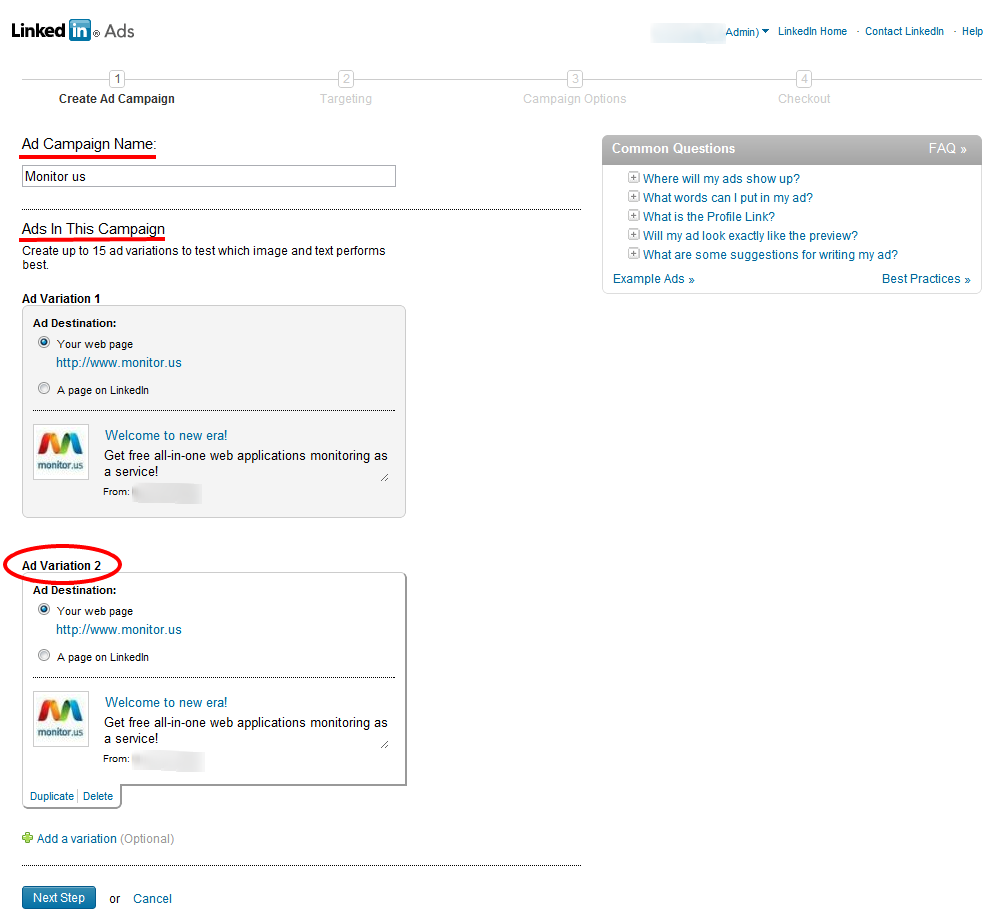Viewport: 983px width, 921px height.
Task: Select 'A page on LinkedIn' radio in Ad Variation 1
Action: coord(44,389)
